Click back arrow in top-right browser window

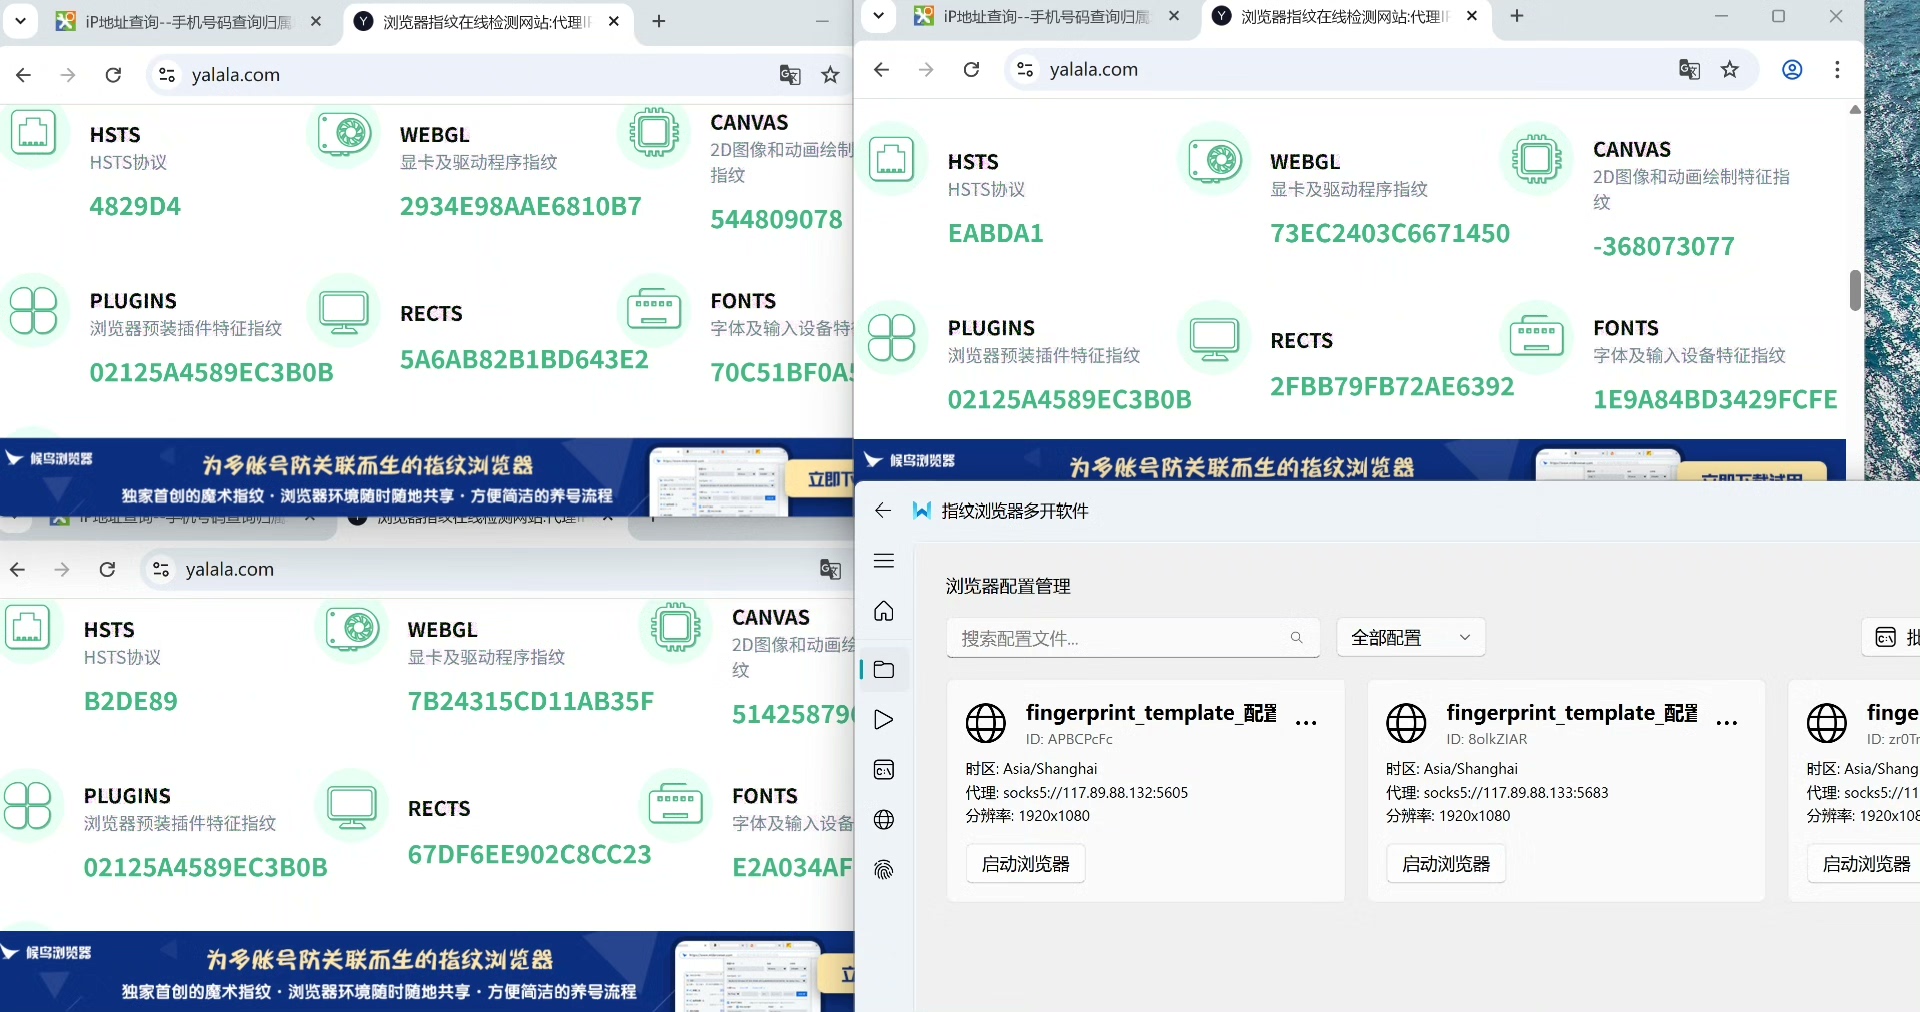(x=881, y=69)
